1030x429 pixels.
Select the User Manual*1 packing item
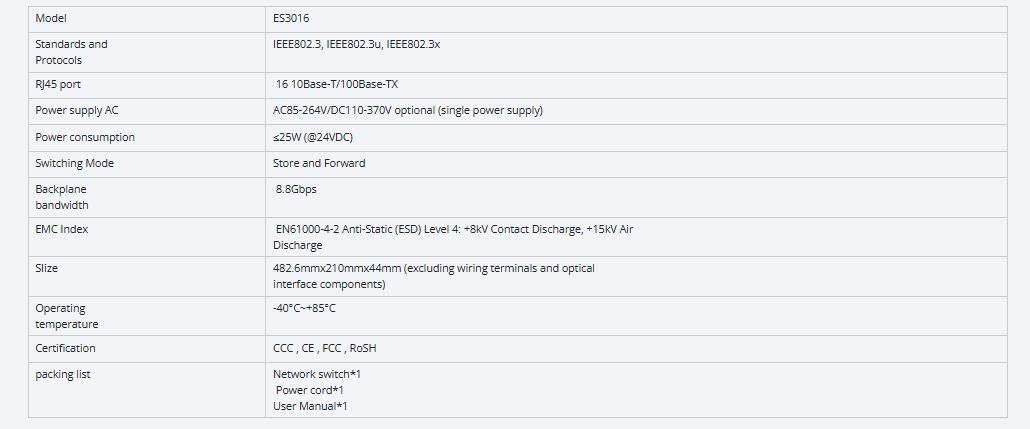point(310,406)
